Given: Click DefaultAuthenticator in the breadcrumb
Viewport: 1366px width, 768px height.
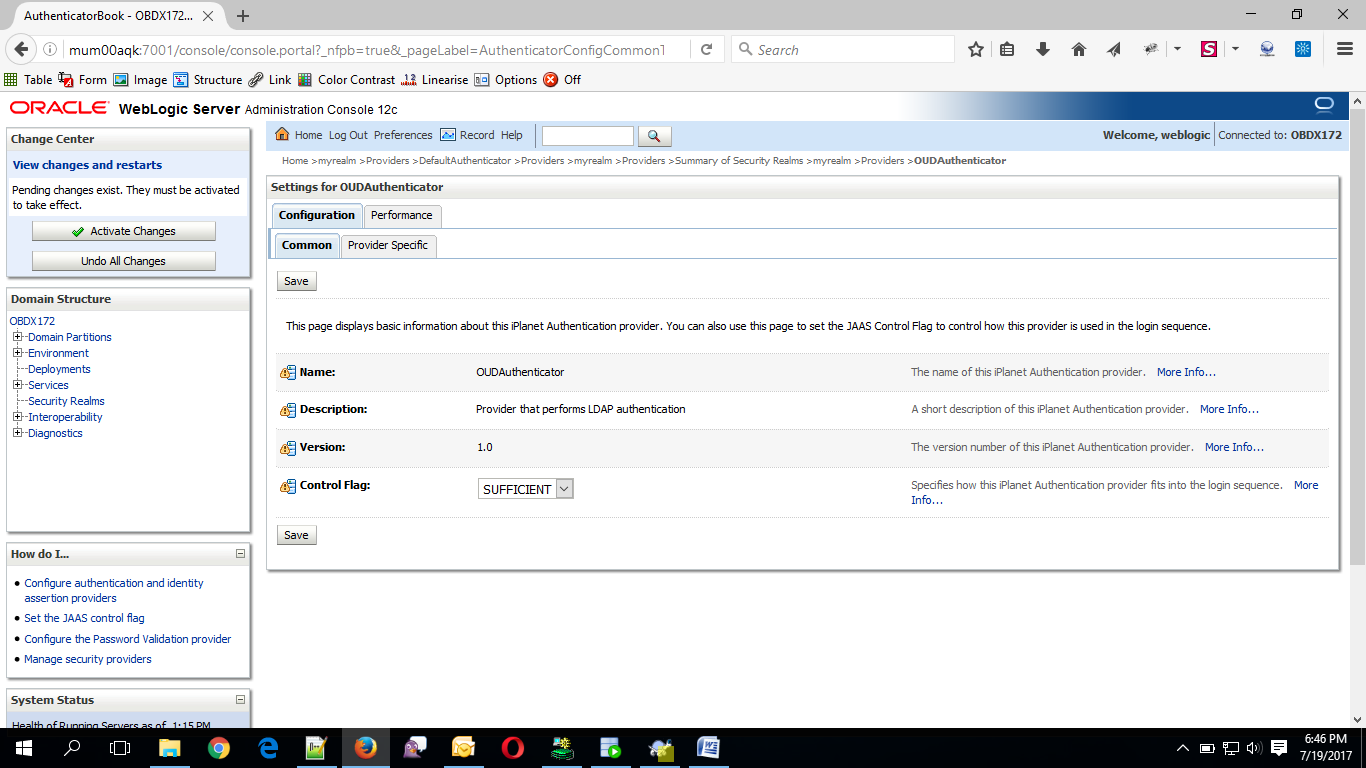Looking at the screenshot, I should (465, 160).
